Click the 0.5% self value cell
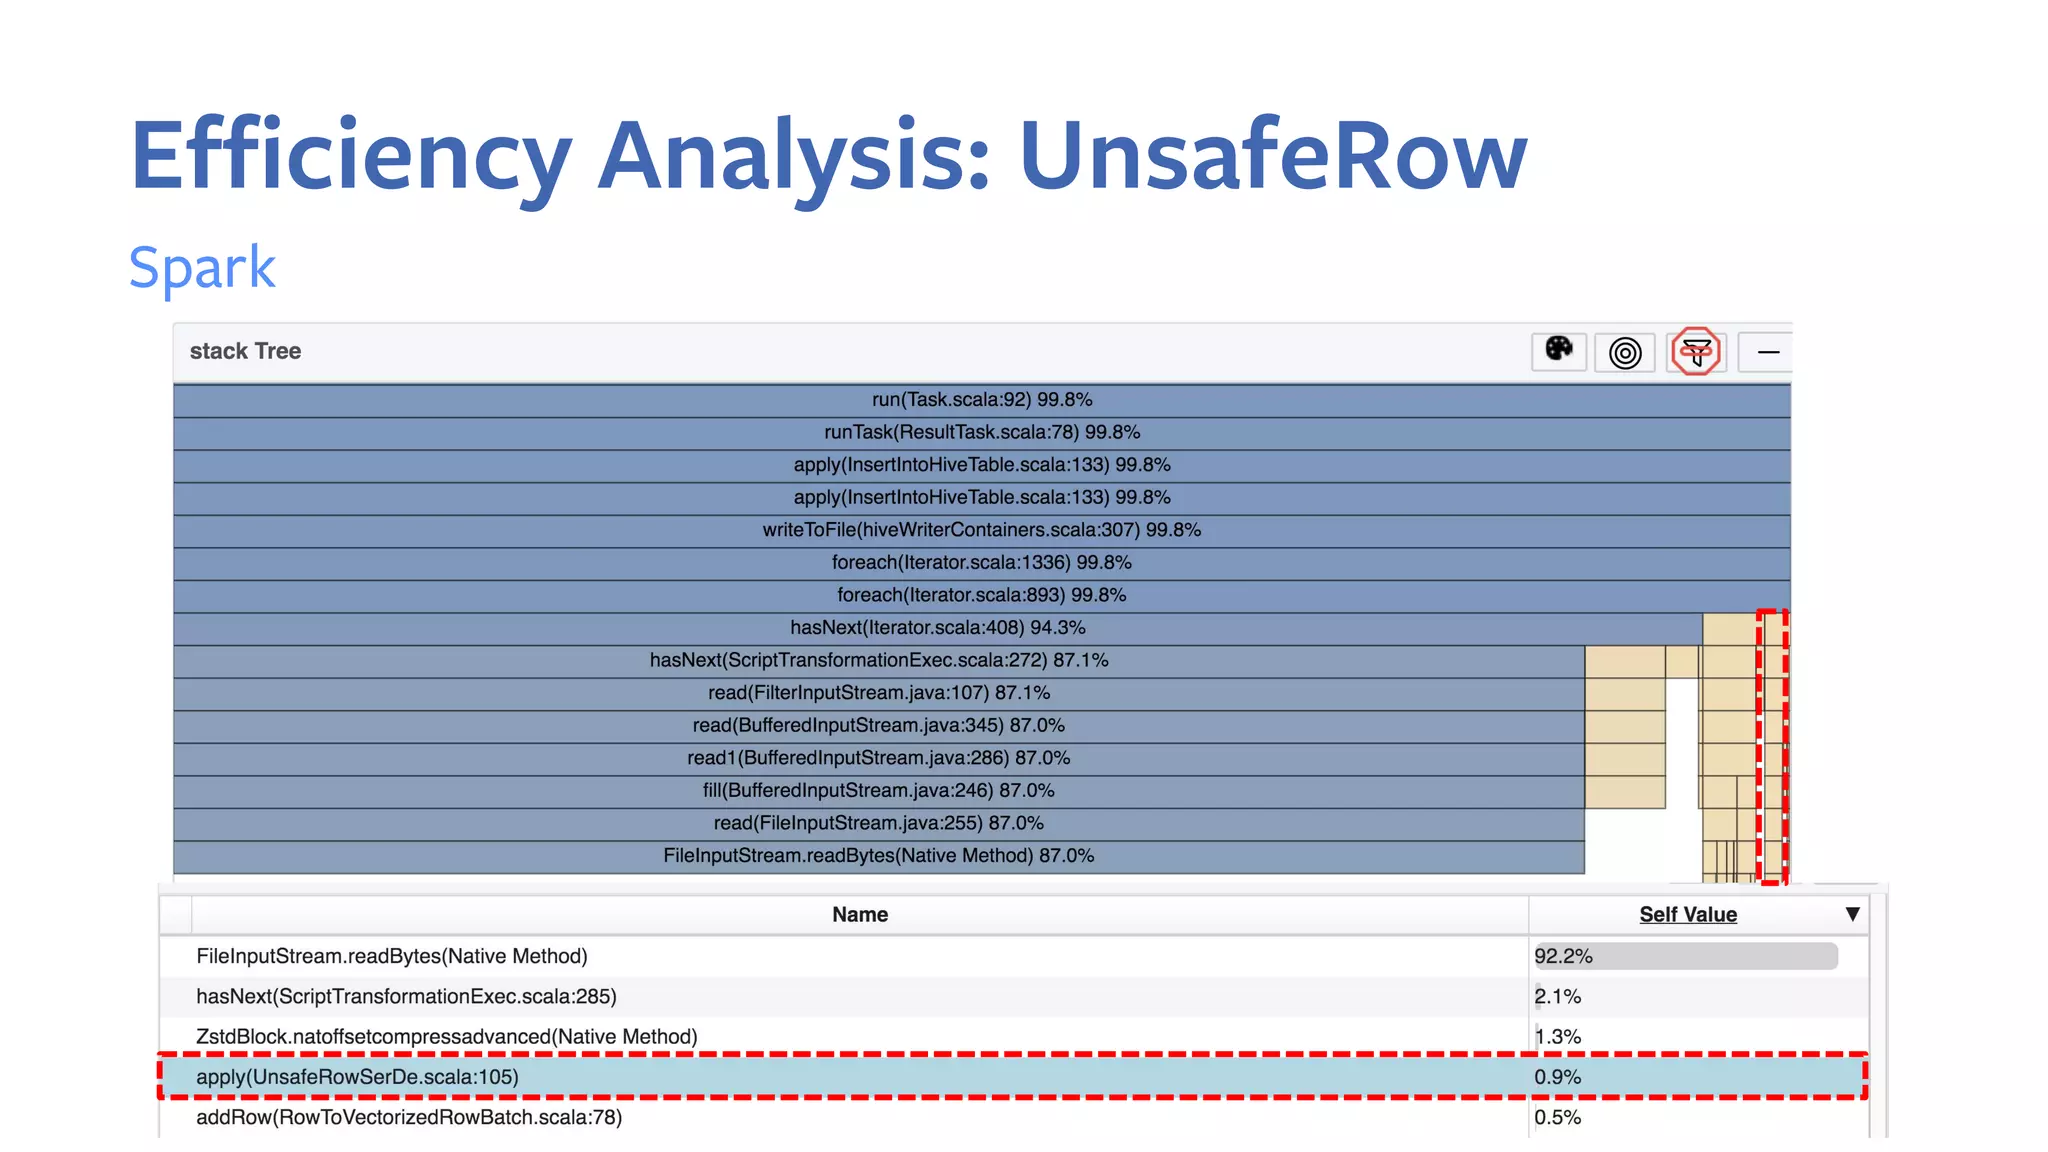The image size is (2048, 1152). click(1698, 1117)
